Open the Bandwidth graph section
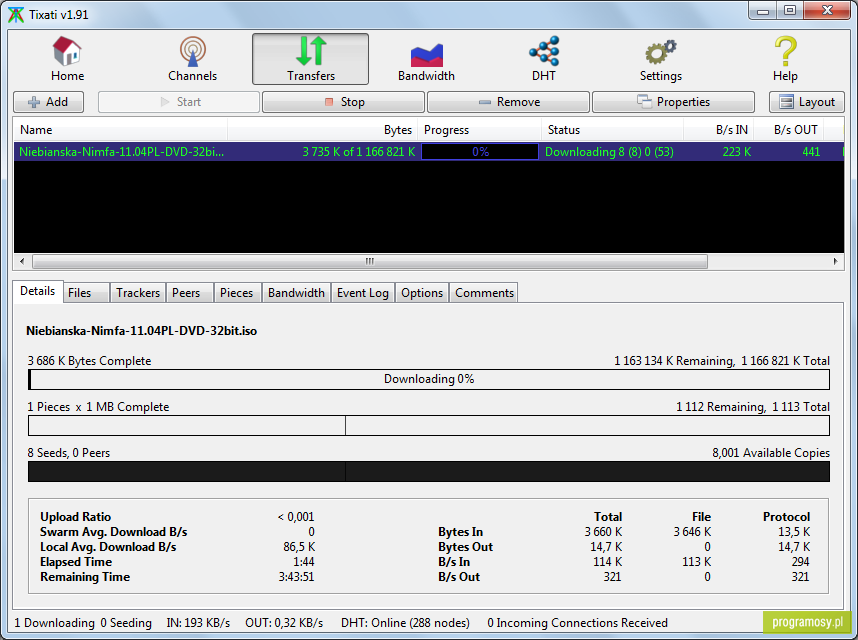Image resolution: width=858 pixels, height=640 pixels. 426,59
